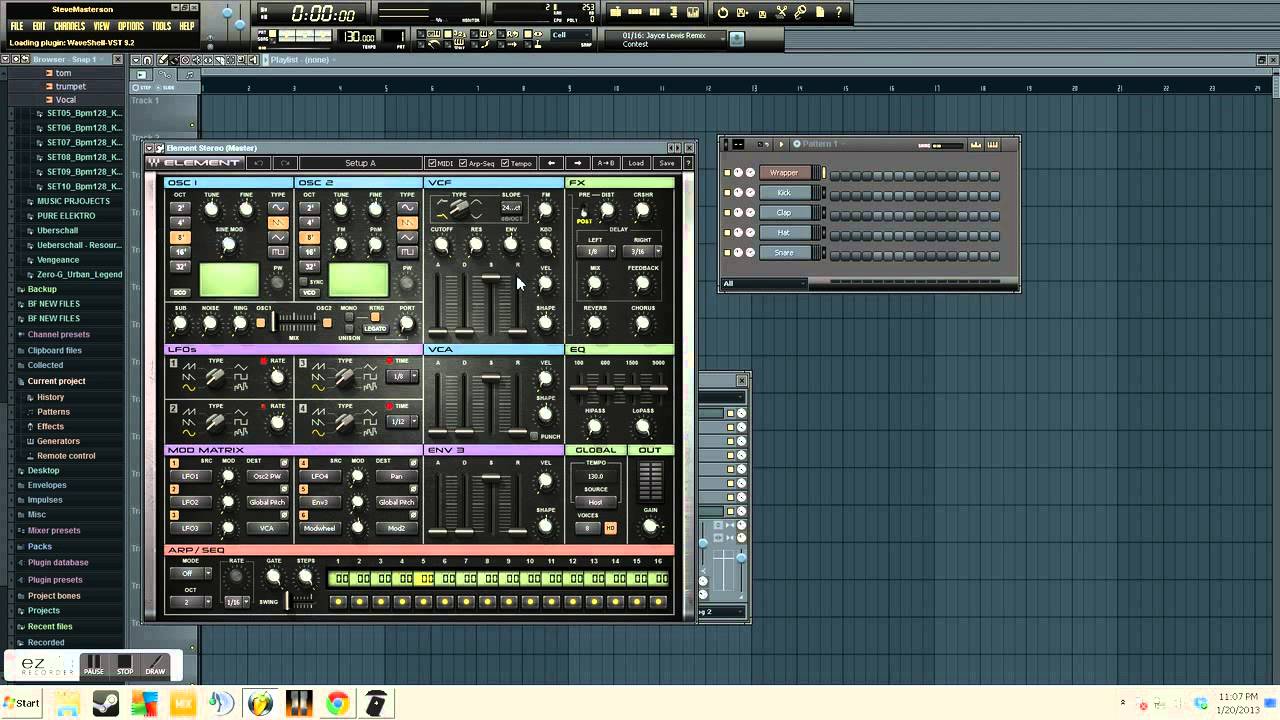Open LFO 4 time 1/12 dropdown
This screenshot has height=720, width=1280.
point(402,422)
